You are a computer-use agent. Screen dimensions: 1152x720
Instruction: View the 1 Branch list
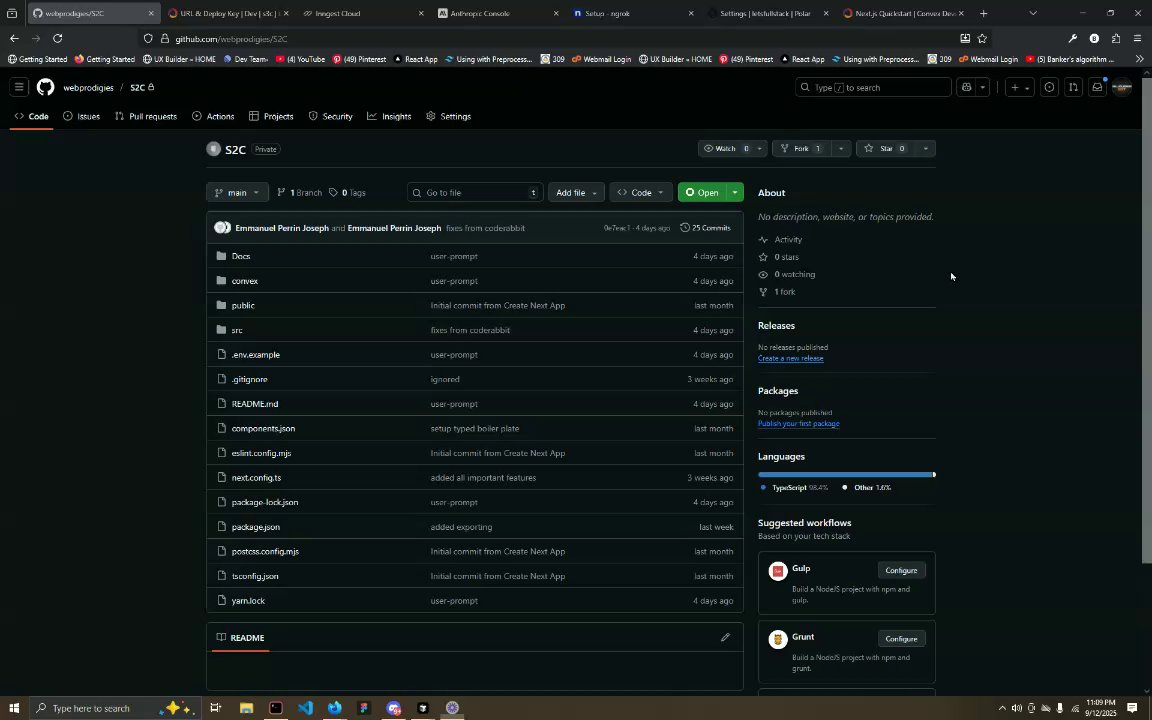click(x=299, y=192)
